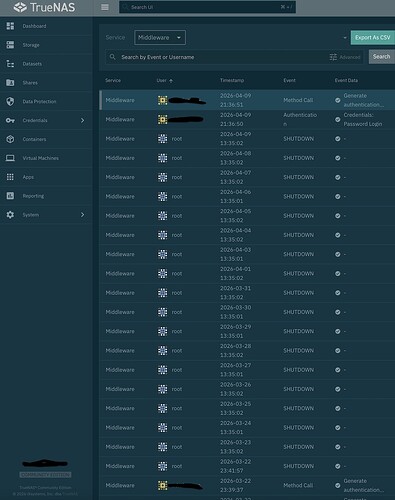Screen dimensions: 395x500
Task: Click Credentials: Password Login event data
Action: 363,119
